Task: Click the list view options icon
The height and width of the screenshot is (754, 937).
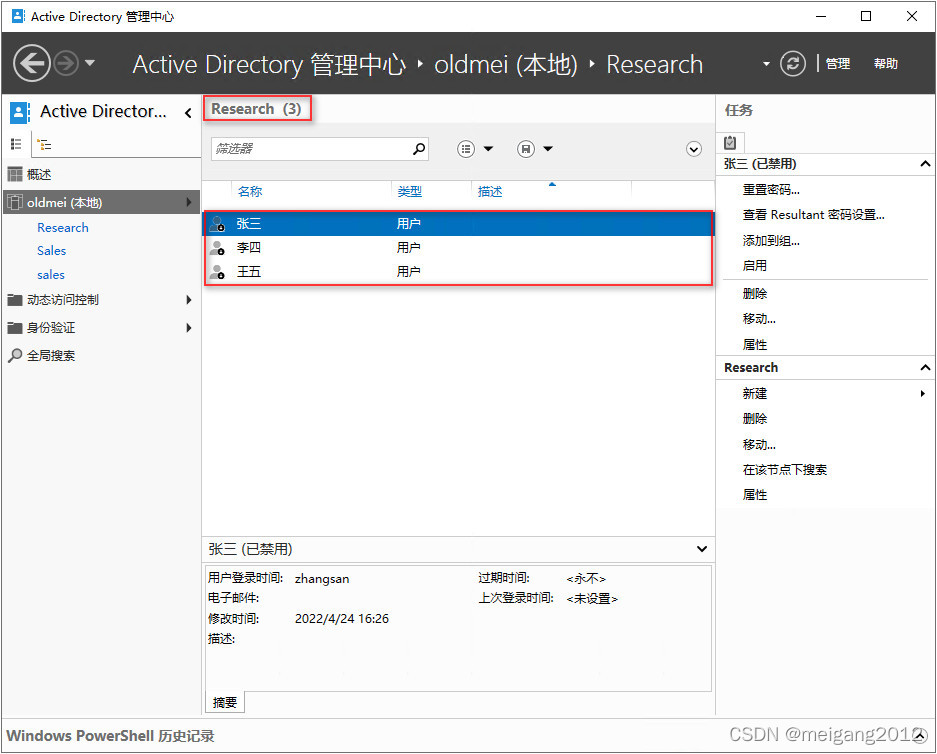Action: tap(466, 149)
